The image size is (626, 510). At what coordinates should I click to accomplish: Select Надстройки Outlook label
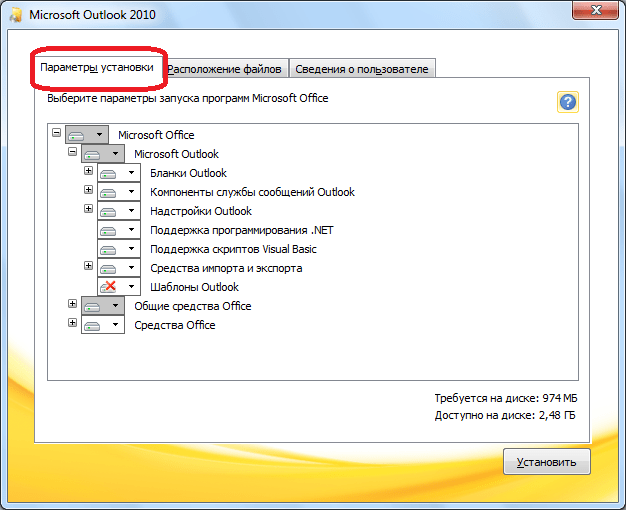click(x=201, y=211)
